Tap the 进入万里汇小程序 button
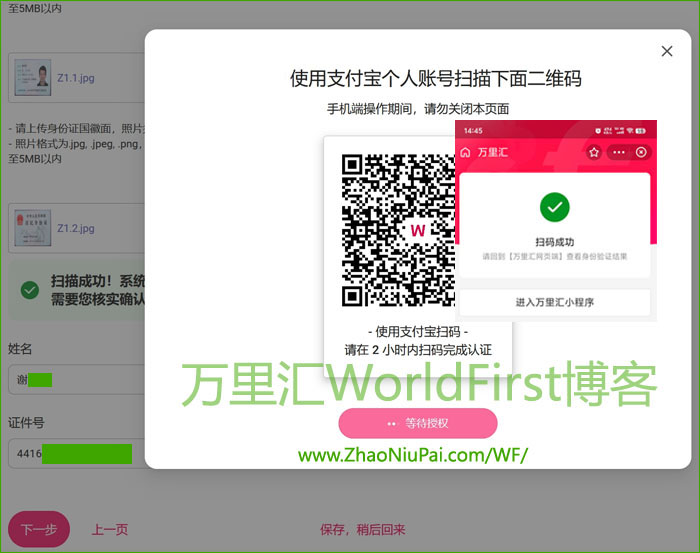Viewport: 700px width, 553px height. coord(554,303)
